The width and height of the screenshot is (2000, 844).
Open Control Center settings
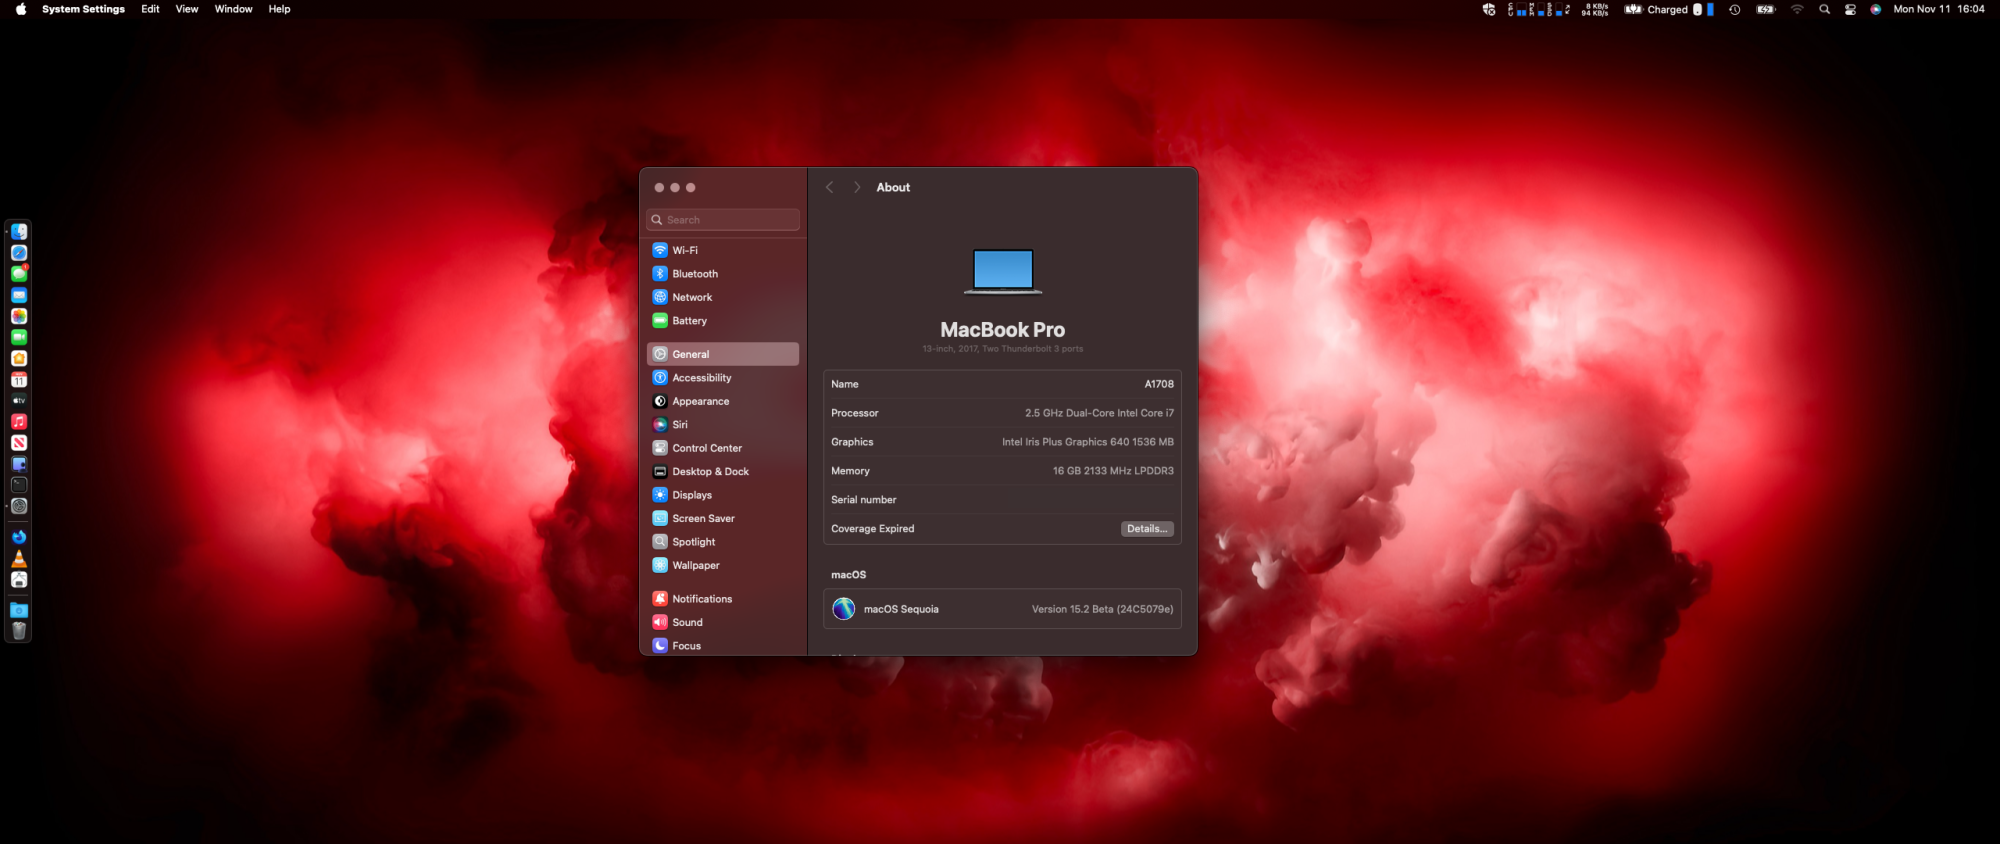723,448
